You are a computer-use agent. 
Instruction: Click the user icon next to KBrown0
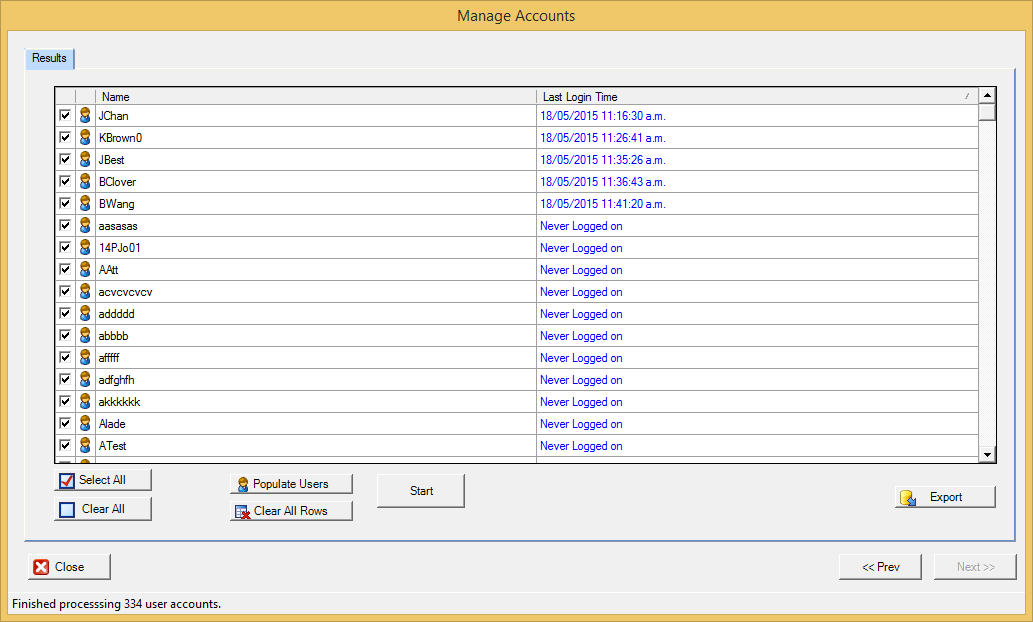[86, 138]
